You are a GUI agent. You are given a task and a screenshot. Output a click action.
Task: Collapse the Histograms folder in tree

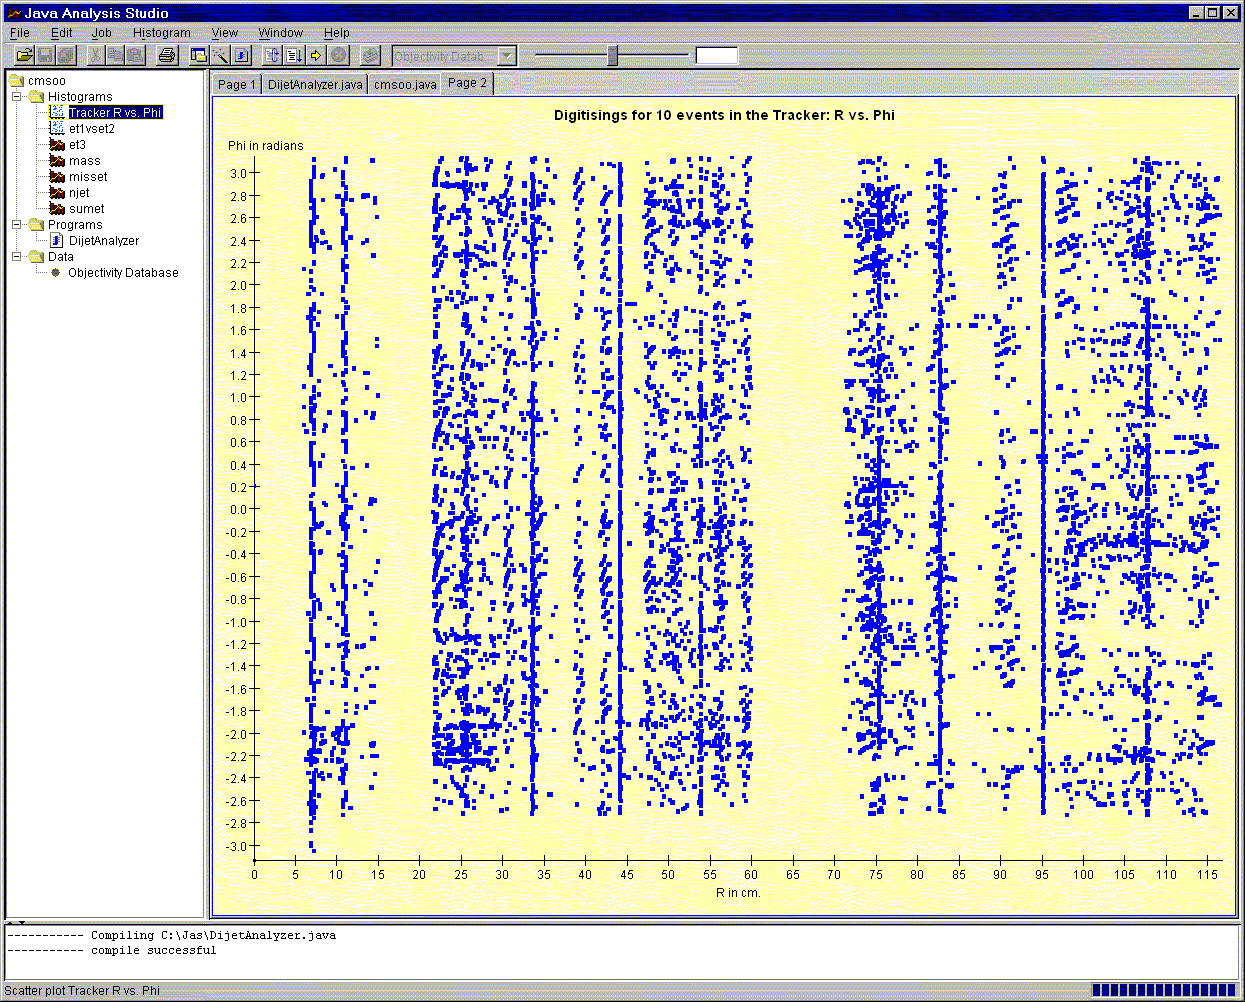point(17,97)
